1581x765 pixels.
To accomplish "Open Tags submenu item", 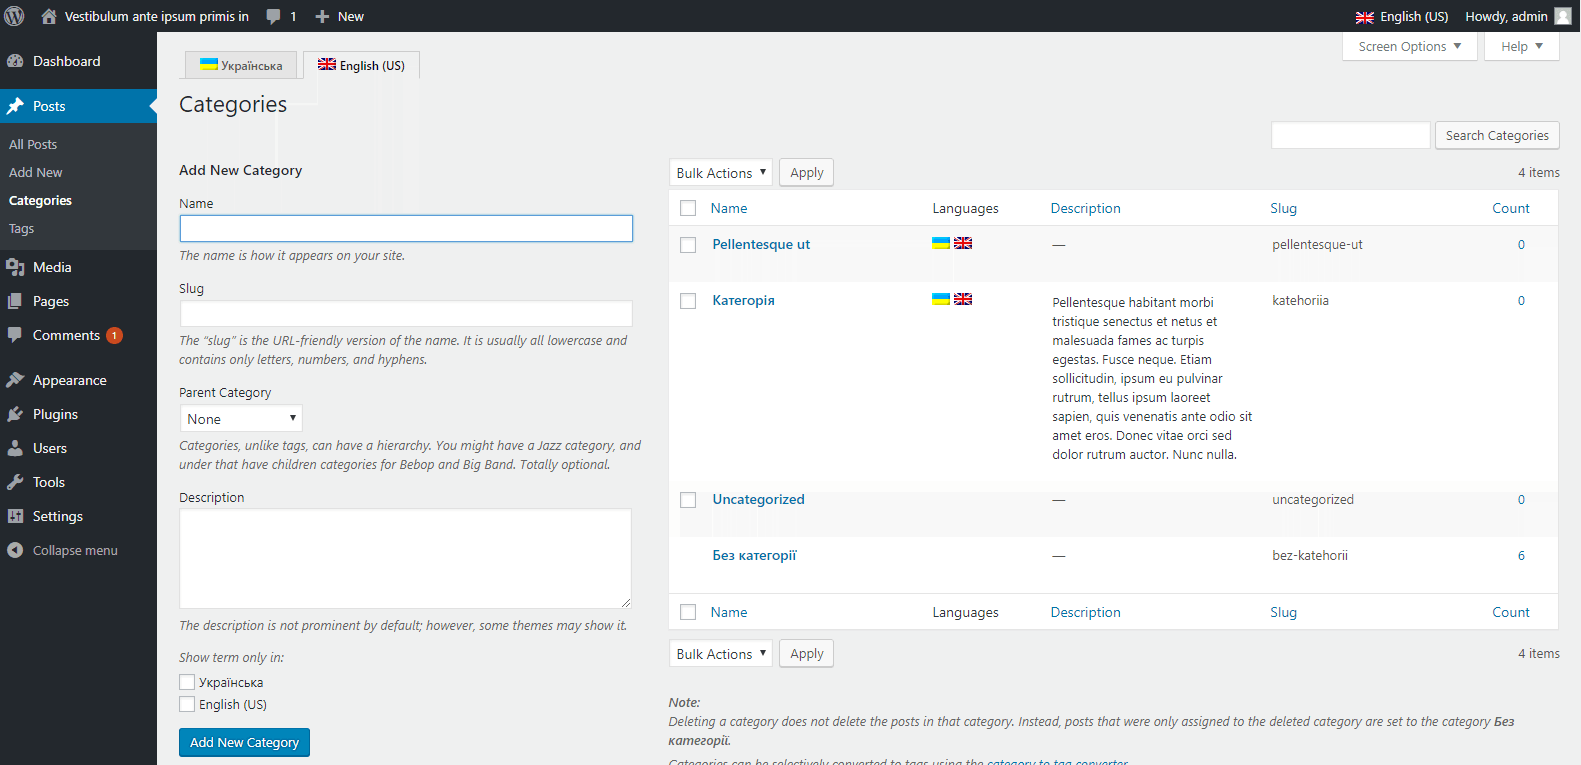I will [22, 228].
